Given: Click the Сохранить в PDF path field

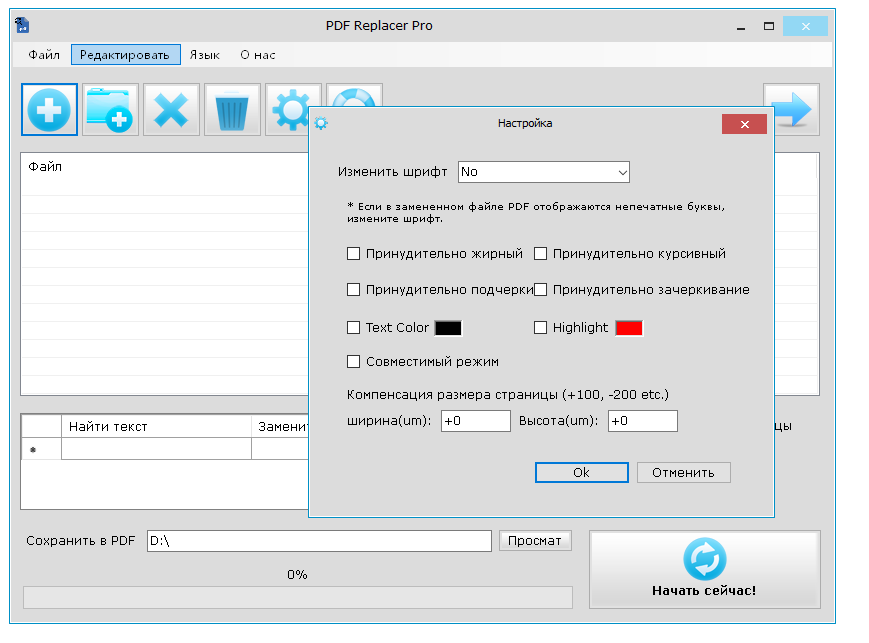Looking at the screenshot, I should 319,541.
